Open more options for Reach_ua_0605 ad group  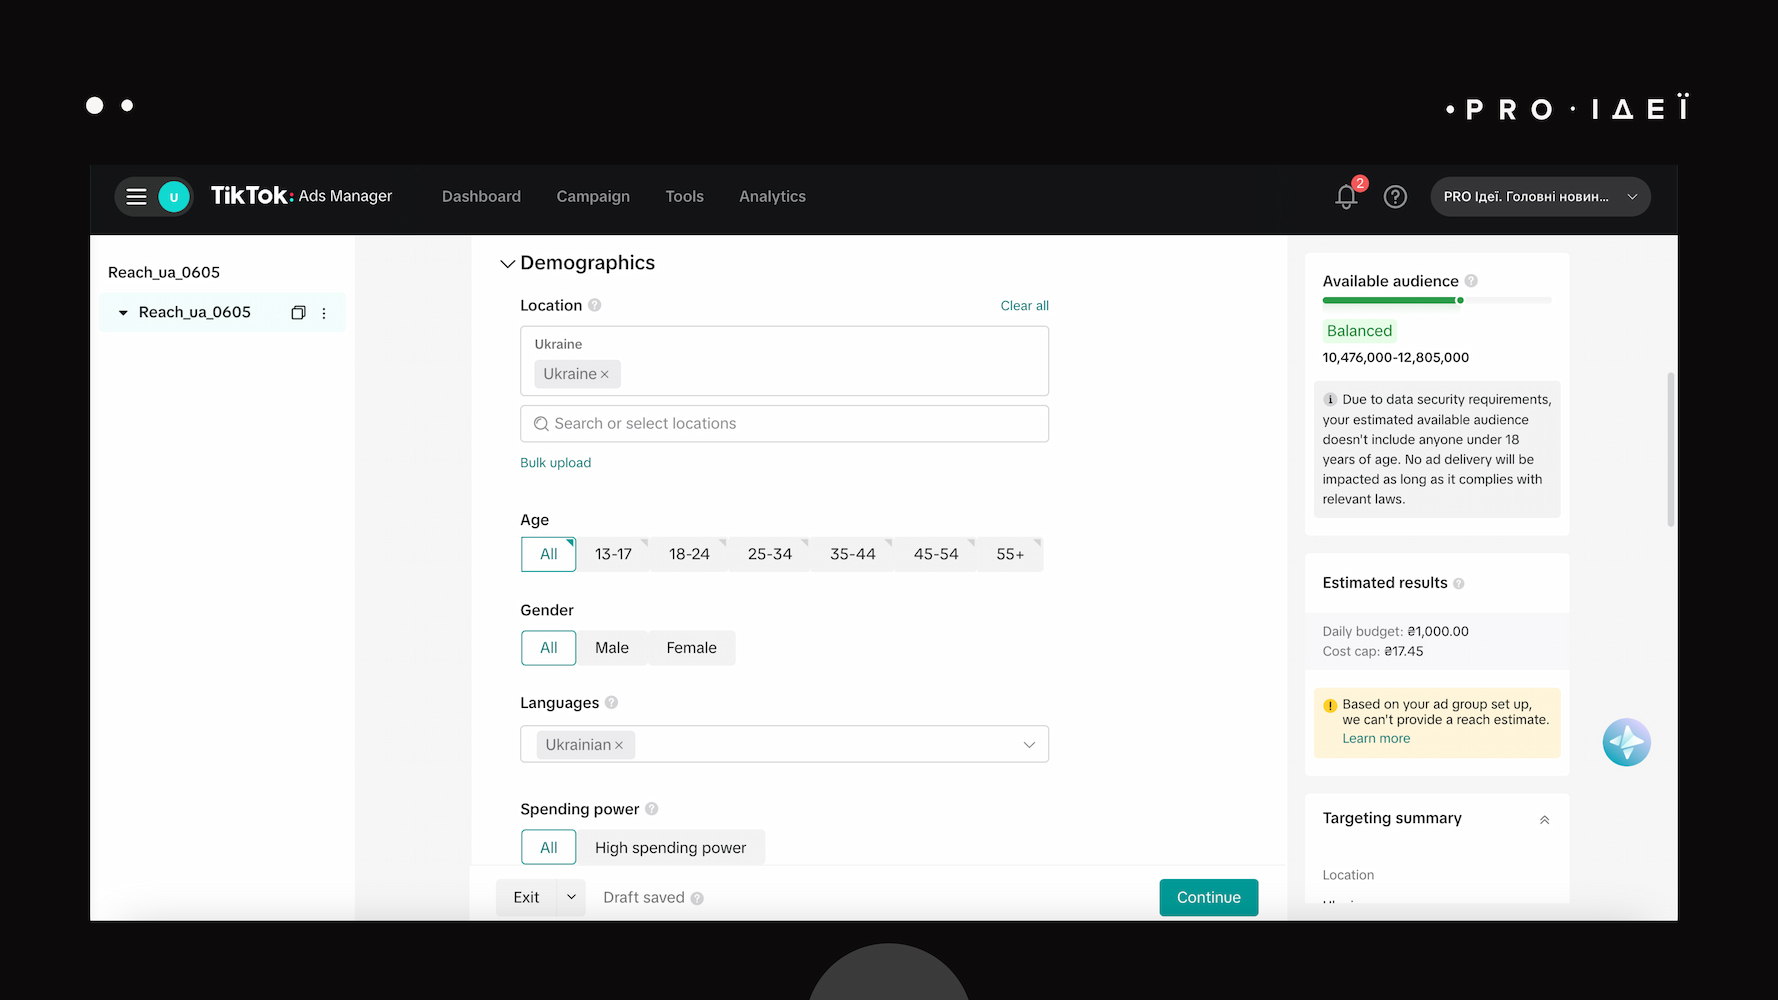coord(324,313)
